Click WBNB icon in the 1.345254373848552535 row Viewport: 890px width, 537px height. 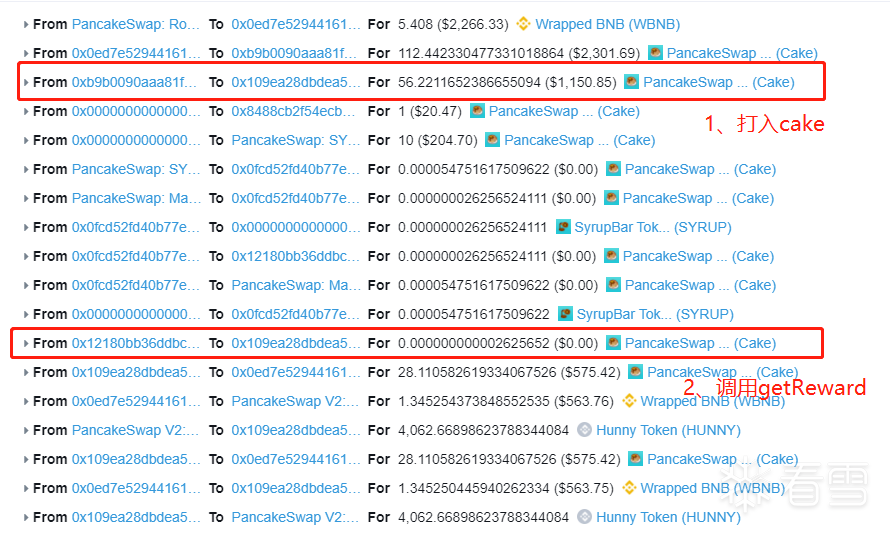pos(629,401)
